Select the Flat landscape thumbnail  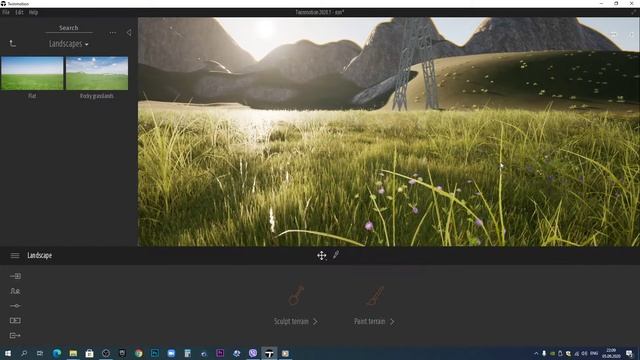click(32, 73)
